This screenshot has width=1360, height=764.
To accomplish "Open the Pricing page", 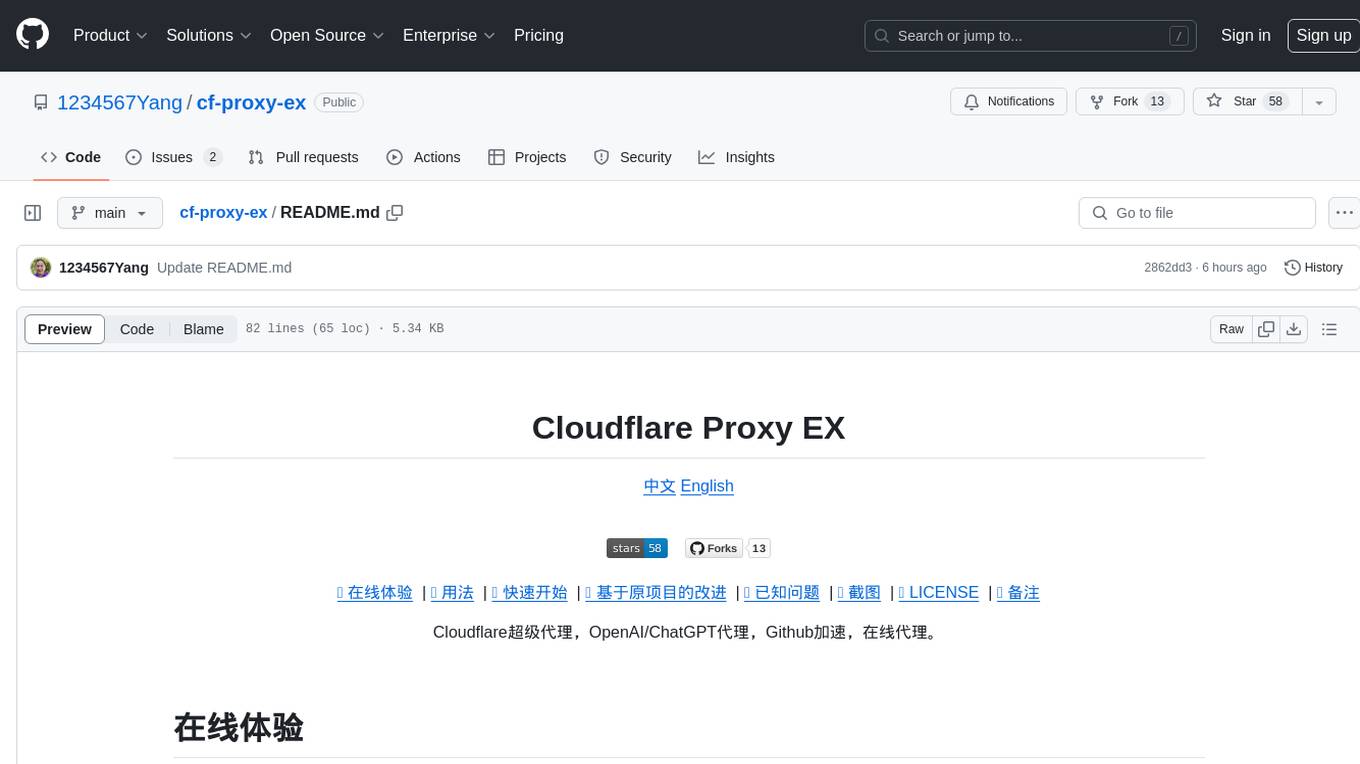I will pos(539,35).
